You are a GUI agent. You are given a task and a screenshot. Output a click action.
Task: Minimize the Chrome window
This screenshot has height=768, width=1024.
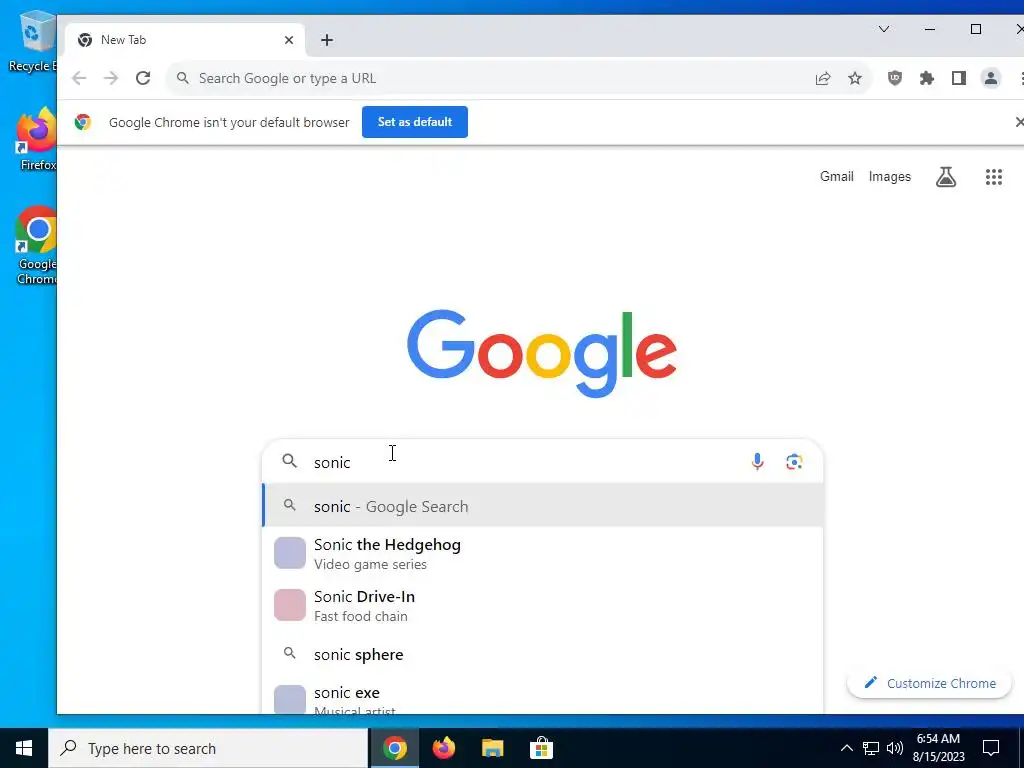coord(930,29)
